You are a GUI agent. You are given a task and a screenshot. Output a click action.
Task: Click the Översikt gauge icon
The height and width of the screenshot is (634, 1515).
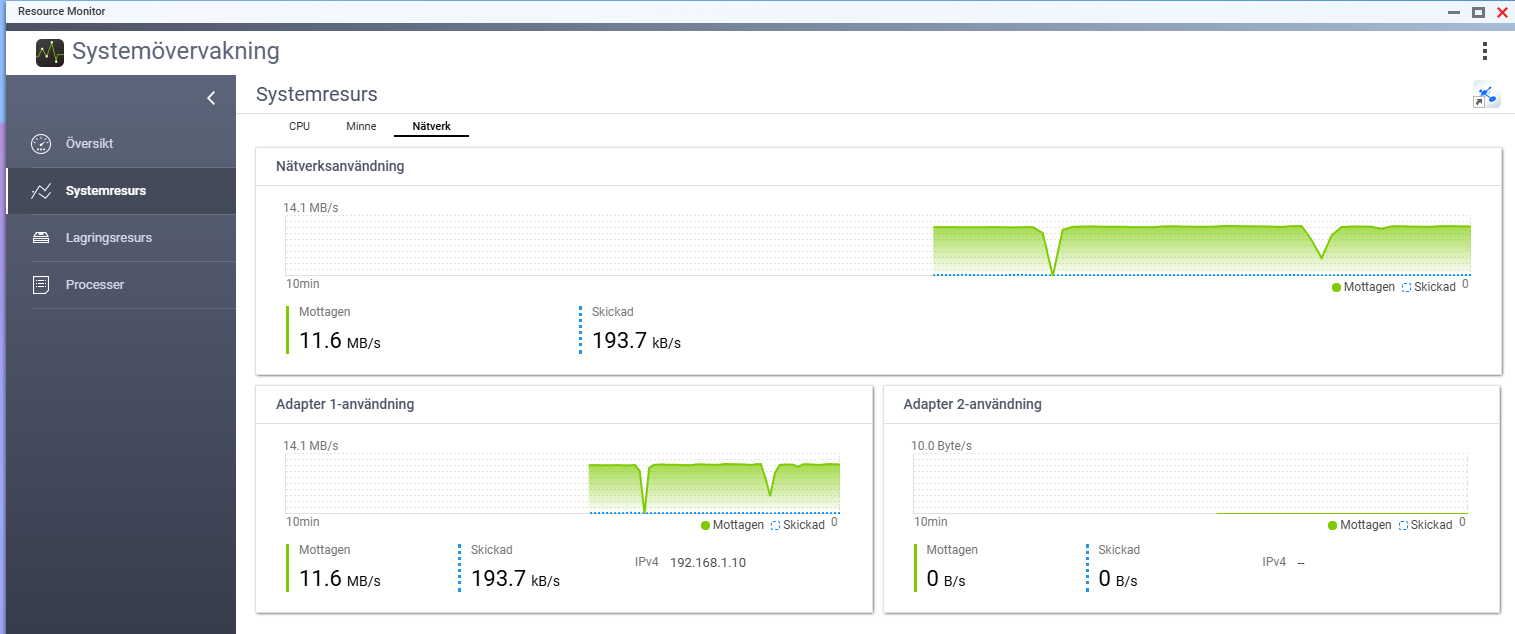click(41, 144)
